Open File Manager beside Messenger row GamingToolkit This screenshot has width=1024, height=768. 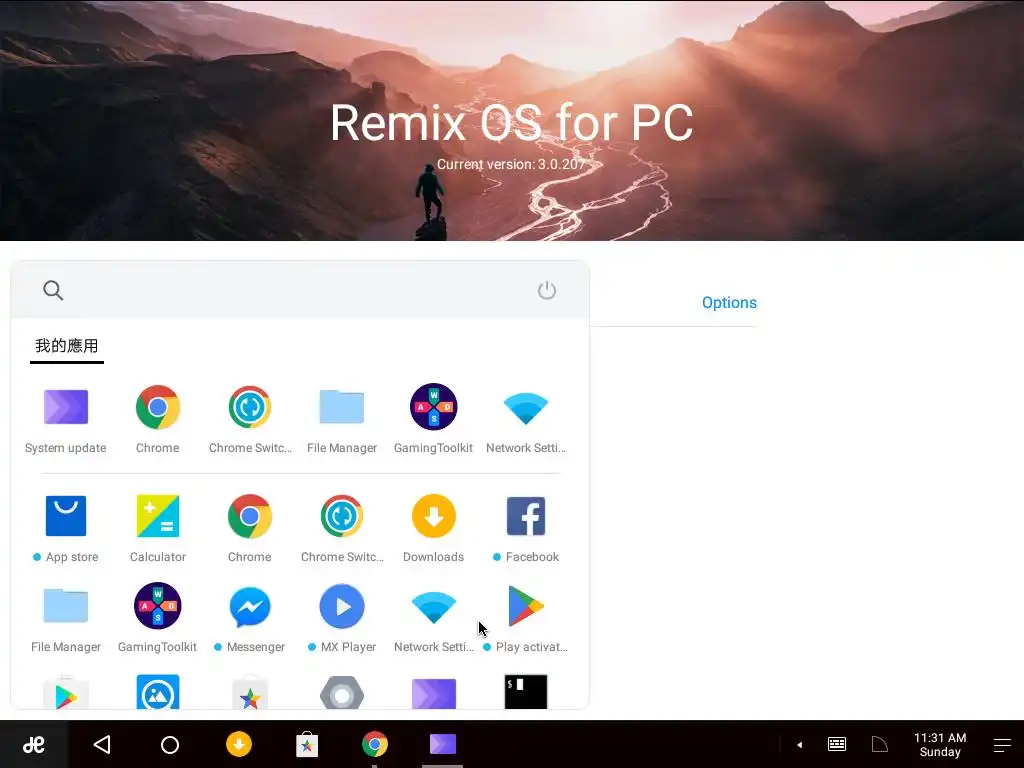click(x=65, y=606)
